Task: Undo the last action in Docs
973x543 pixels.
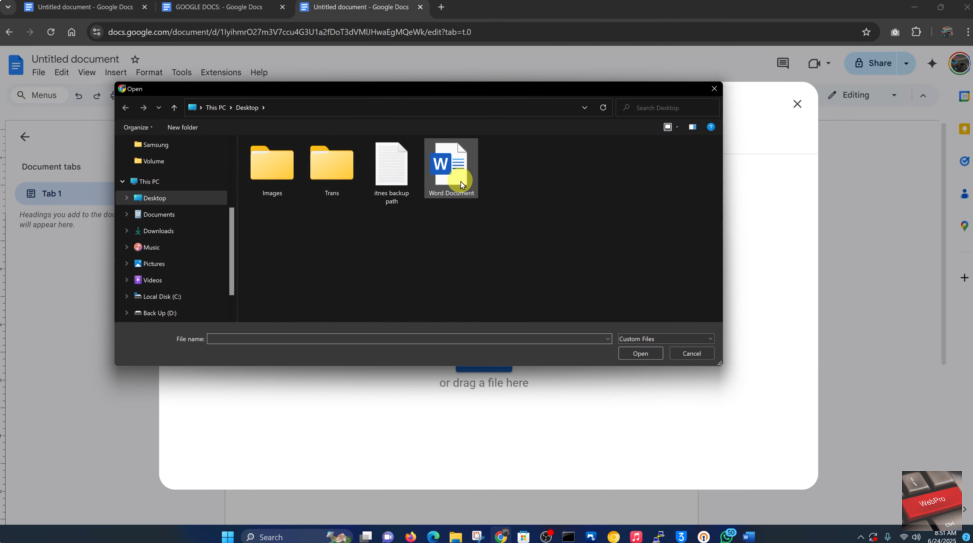Action: 78,96
